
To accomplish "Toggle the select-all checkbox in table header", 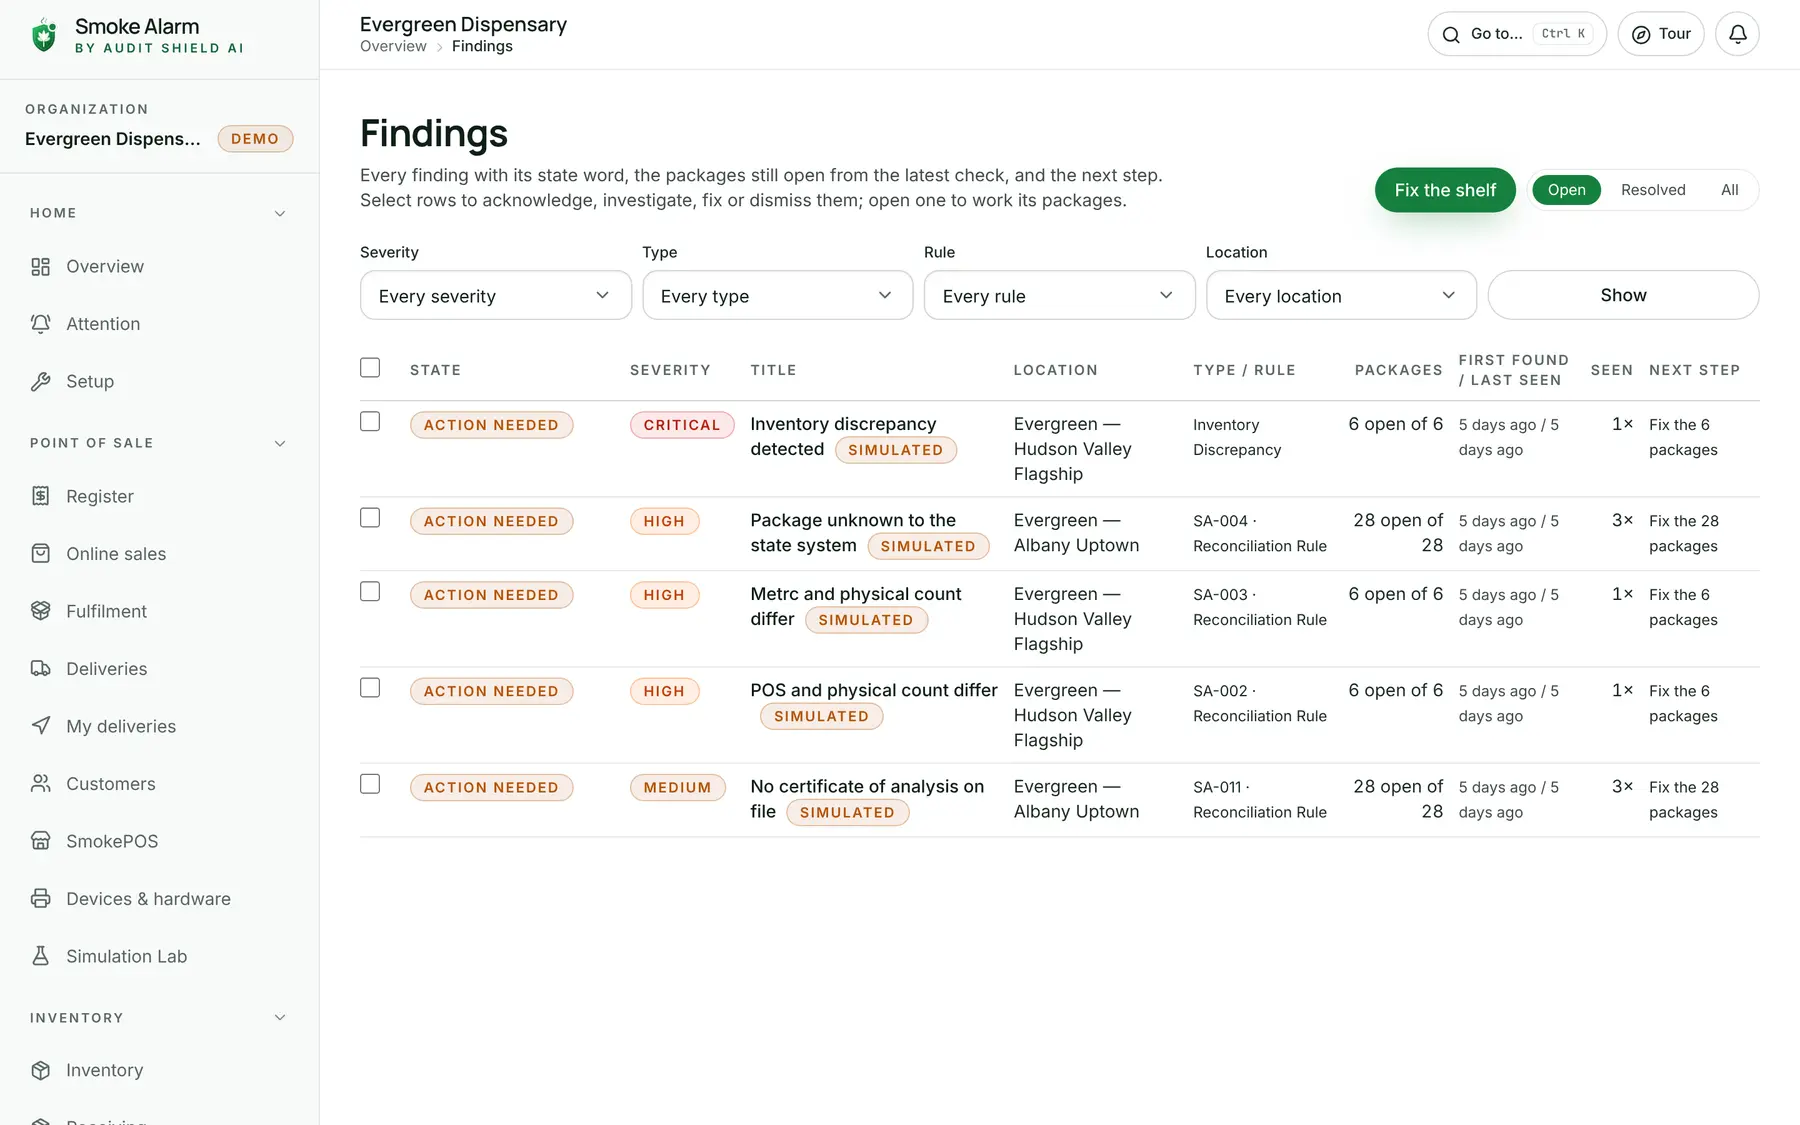I will (x=370, y=368).
